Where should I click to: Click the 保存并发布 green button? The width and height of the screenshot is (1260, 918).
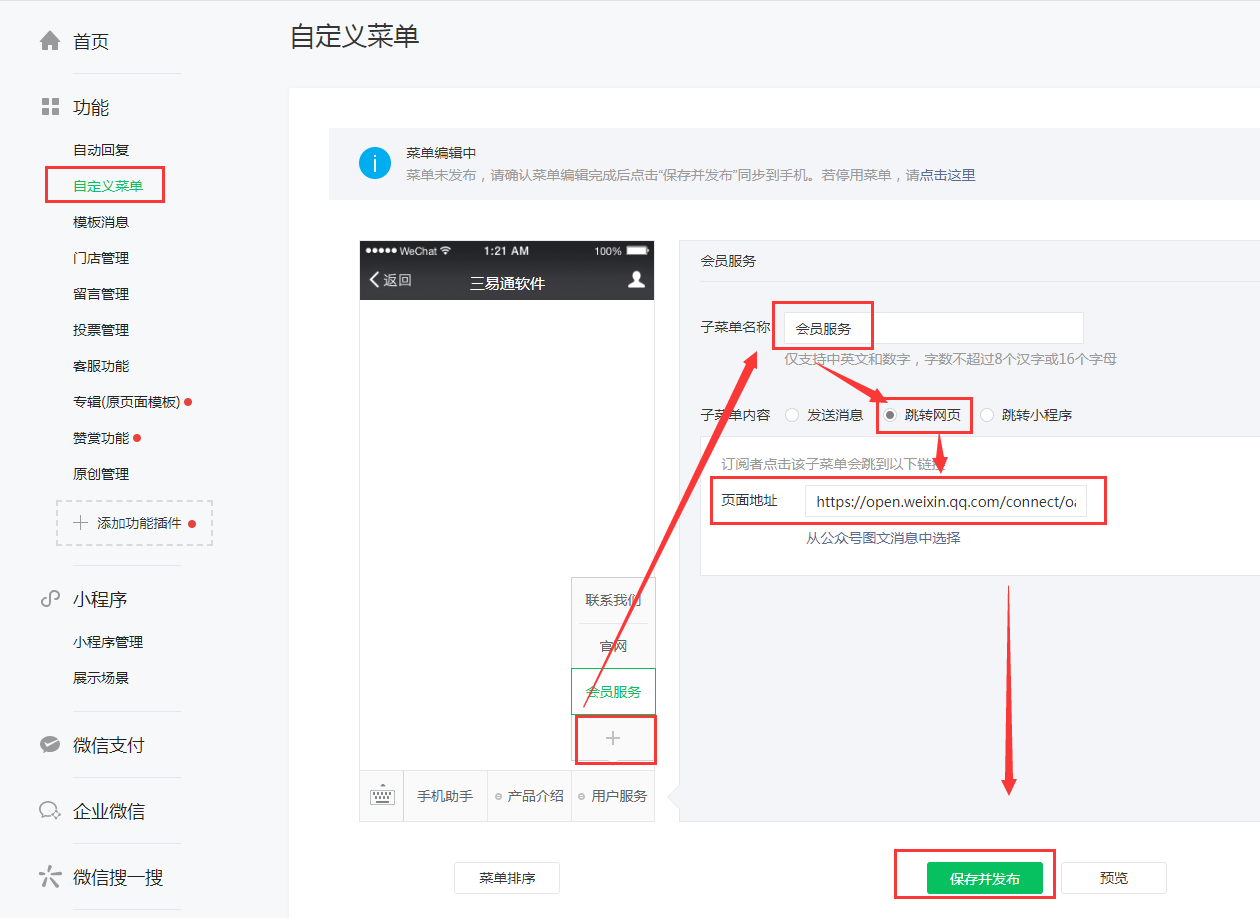tap(985, 878)
